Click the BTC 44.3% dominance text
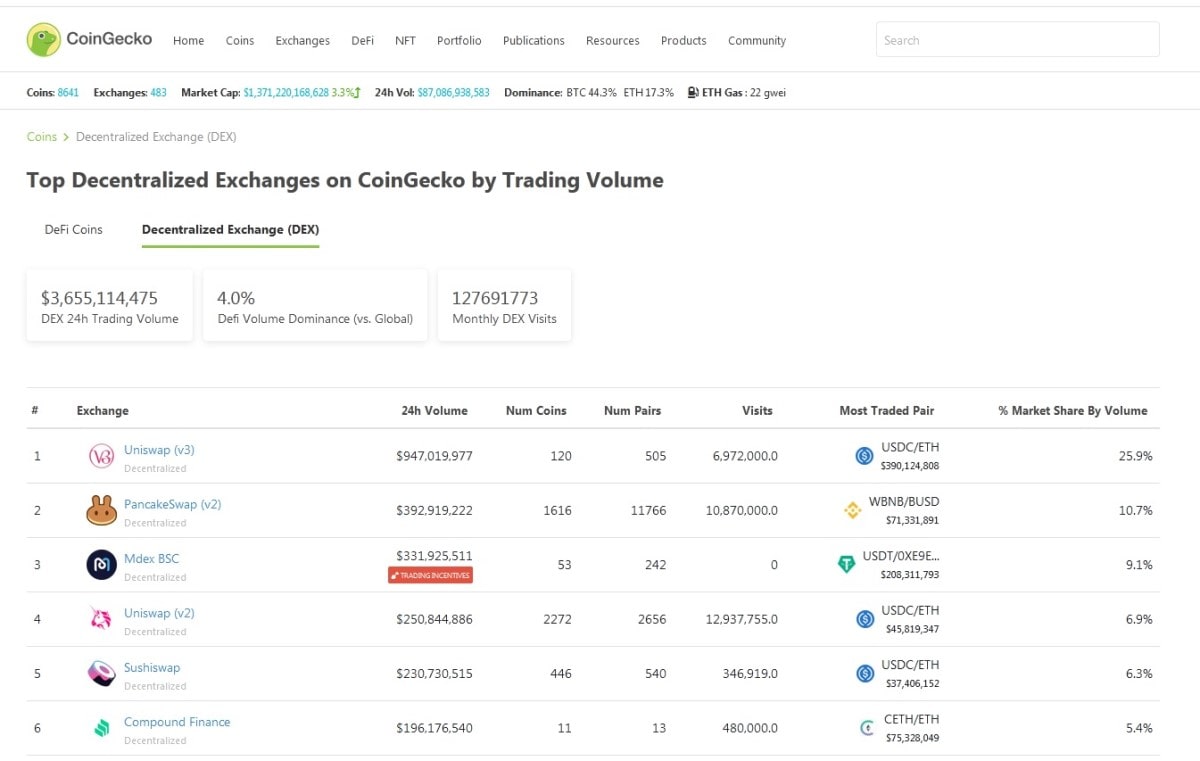This screenshot has width=1200, height=761. (x=592, y=92)
